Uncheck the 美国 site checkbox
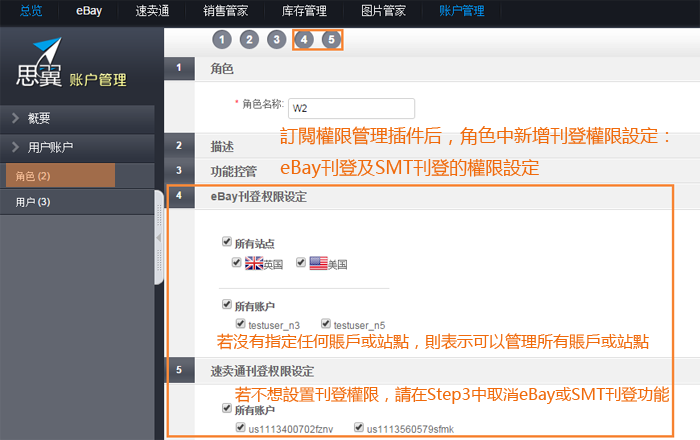 pos(301,262)
